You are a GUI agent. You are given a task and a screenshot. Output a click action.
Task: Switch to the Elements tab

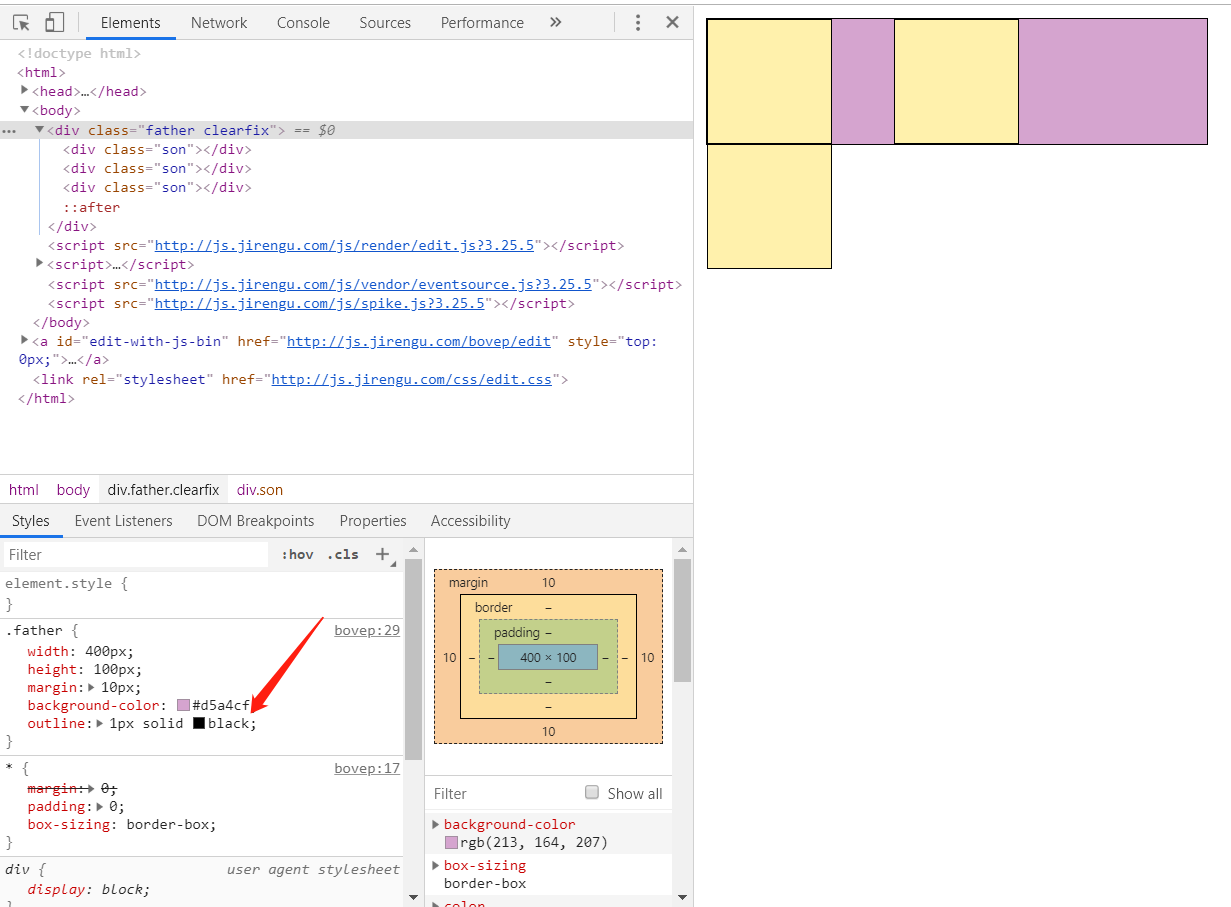click(131, 22)
